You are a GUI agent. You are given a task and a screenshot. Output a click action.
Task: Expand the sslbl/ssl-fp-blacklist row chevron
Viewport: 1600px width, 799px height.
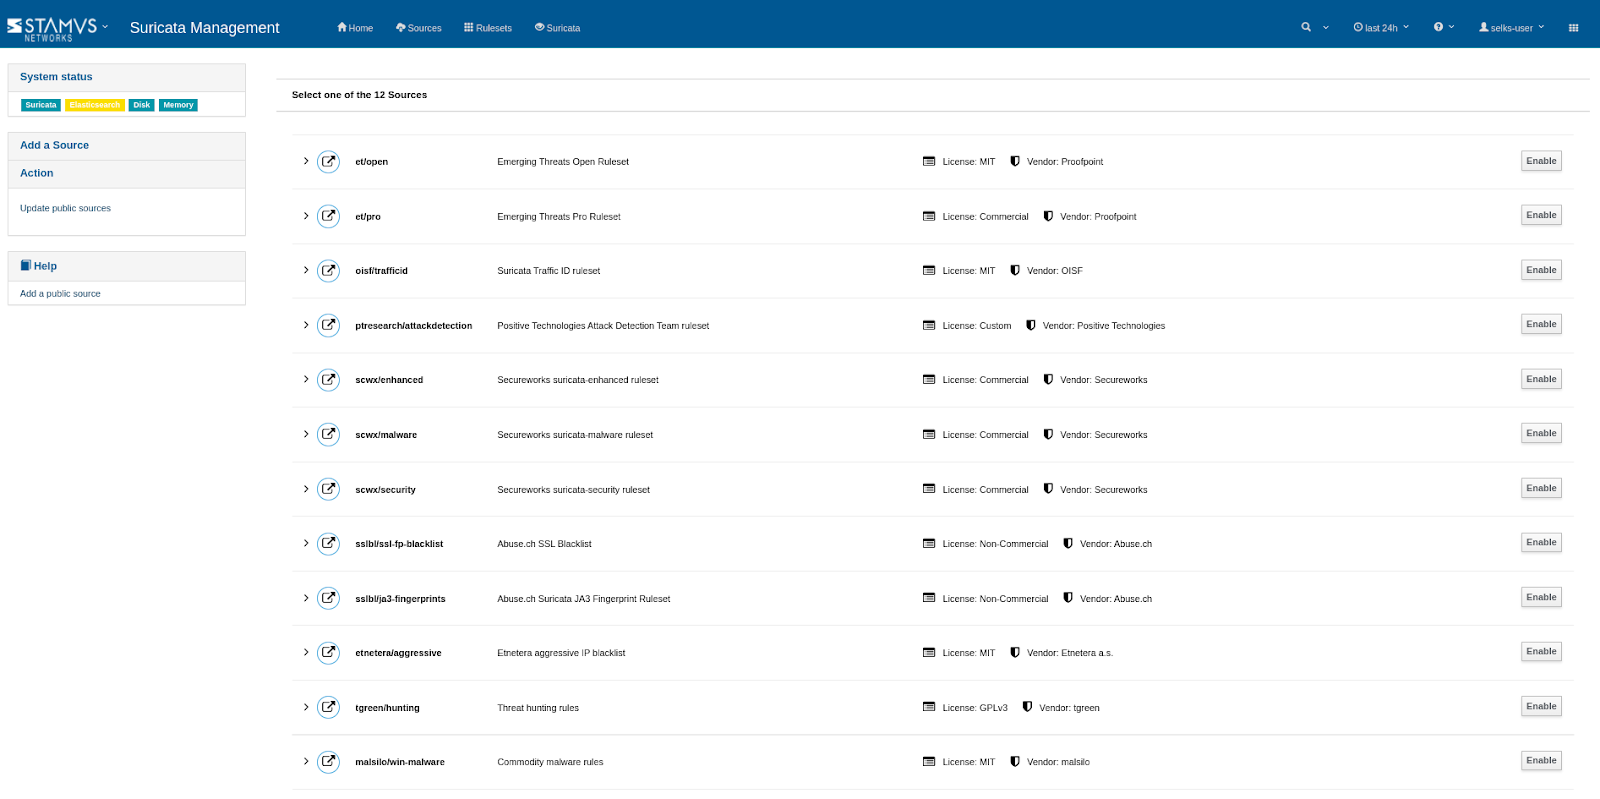pyautogui.click(x=306, y=543)
